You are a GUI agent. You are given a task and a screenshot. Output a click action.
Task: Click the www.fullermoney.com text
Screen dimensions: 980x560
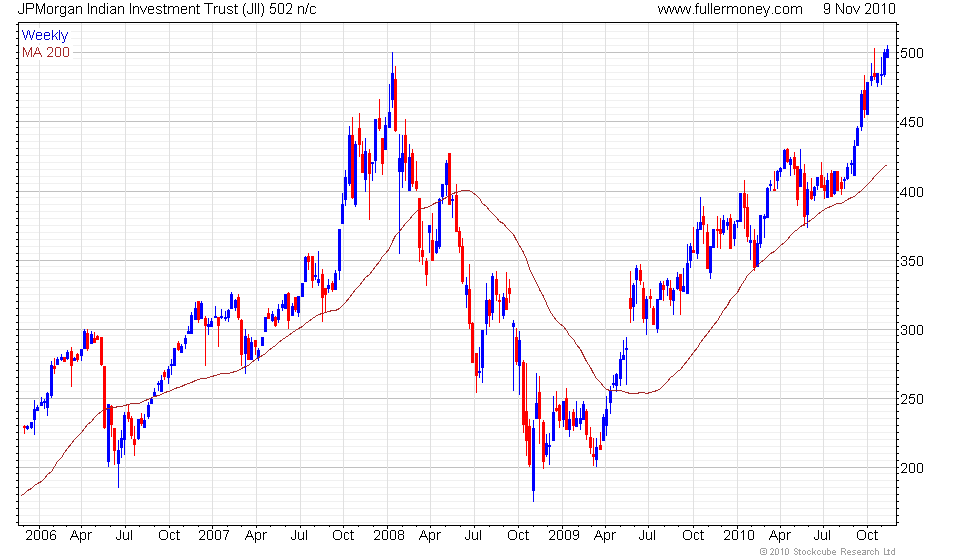[x=730, y=9]
